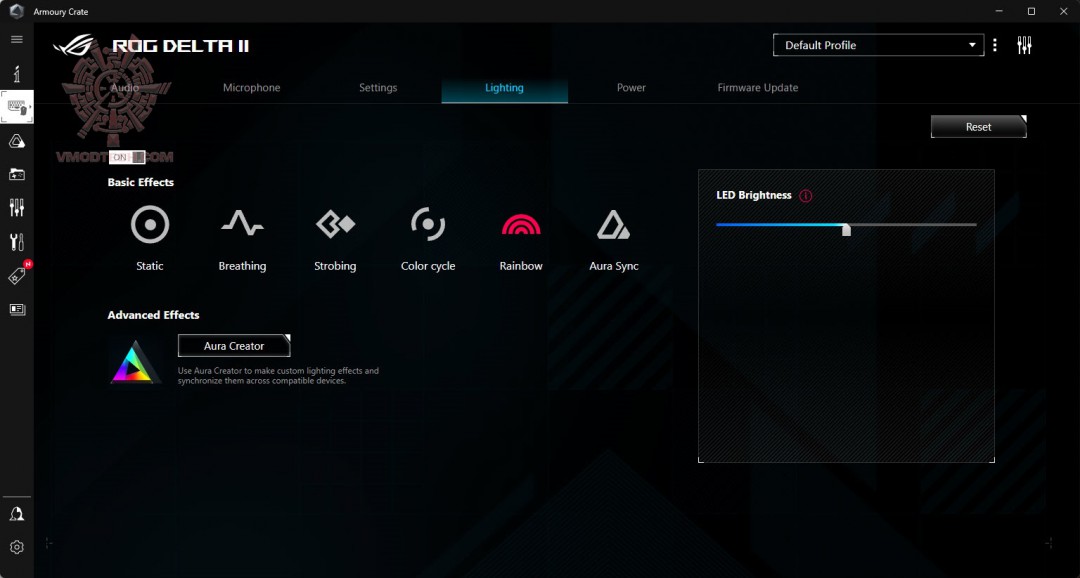Image resolution: width=1080 pixels, height=578 pixels.
Task: Open the News sidebar icon
Action: (17, 309)
